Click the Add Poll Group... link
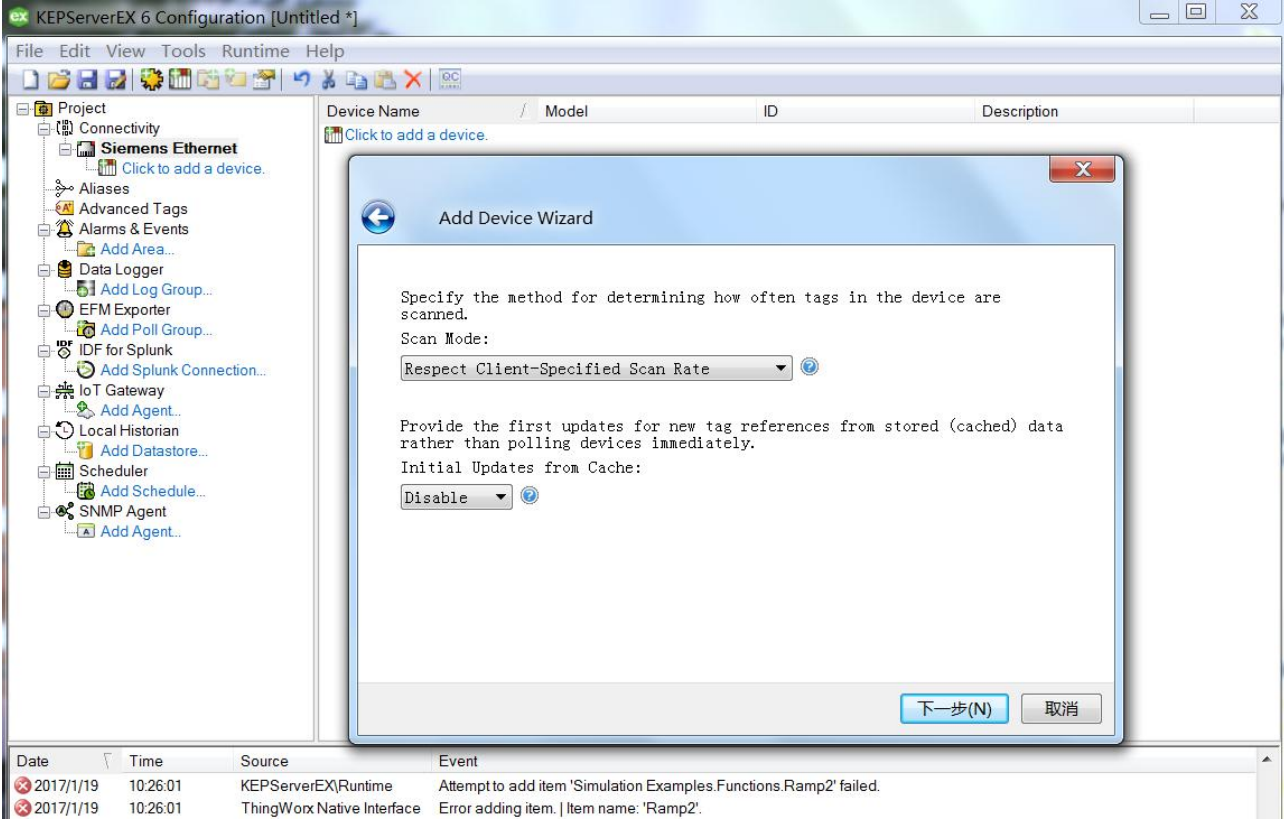Screen dimensions: 1284x822 [156, 329]
